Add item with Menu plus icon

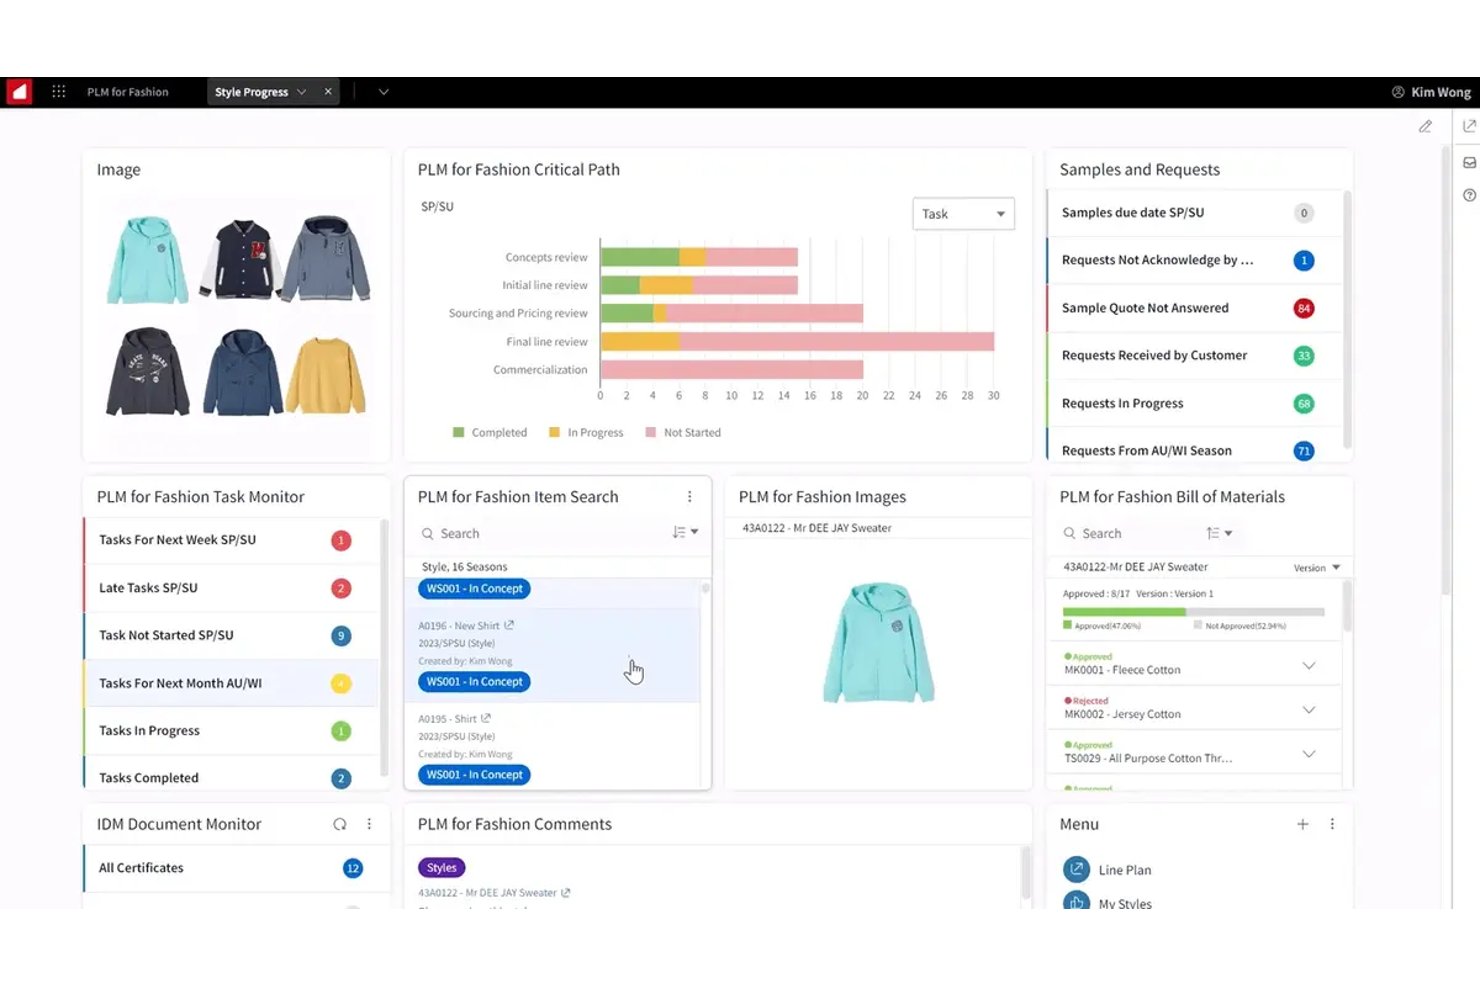tap(1303, 824)
